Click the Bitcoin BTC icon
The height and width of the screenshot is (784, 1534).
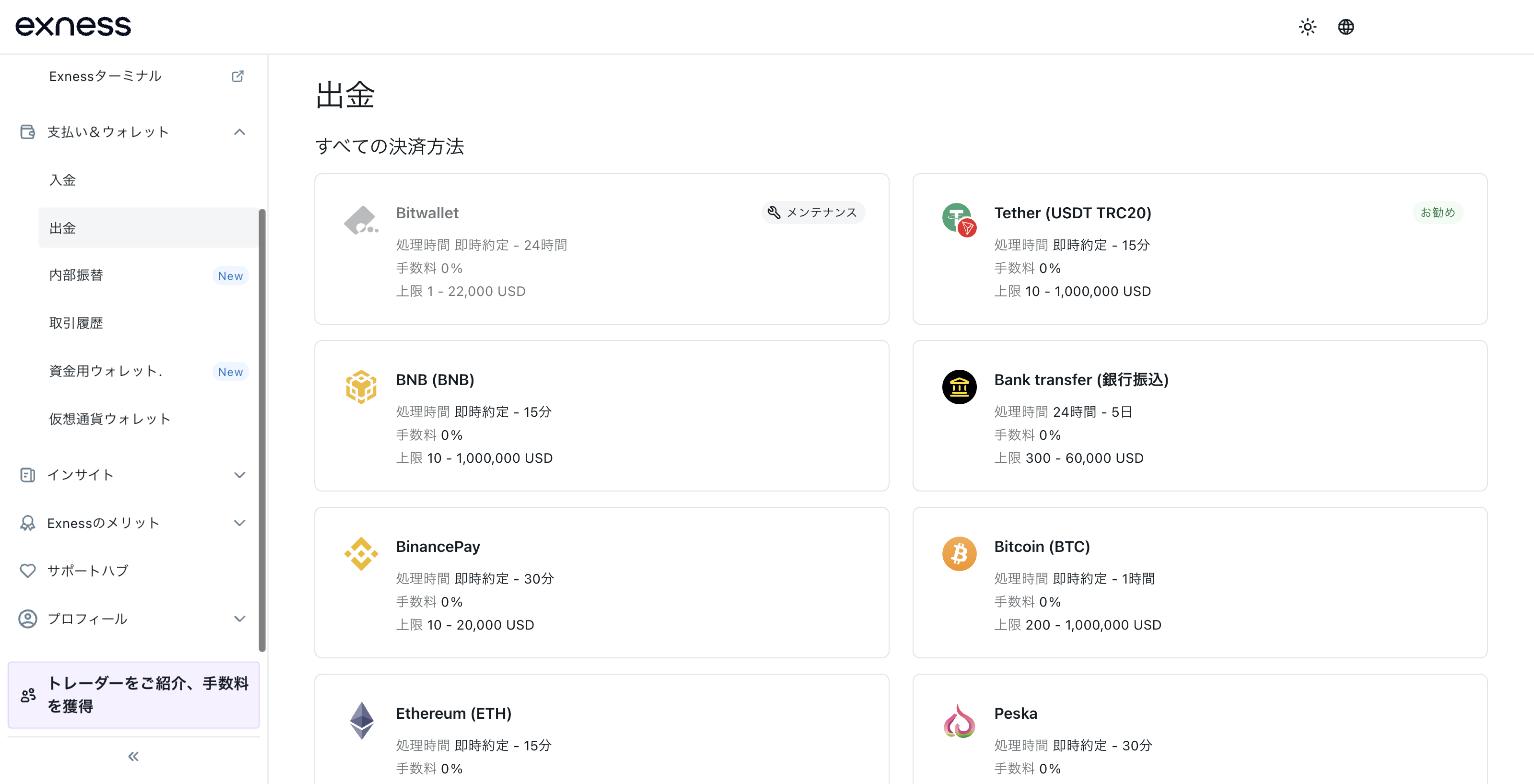coord(959,554)
